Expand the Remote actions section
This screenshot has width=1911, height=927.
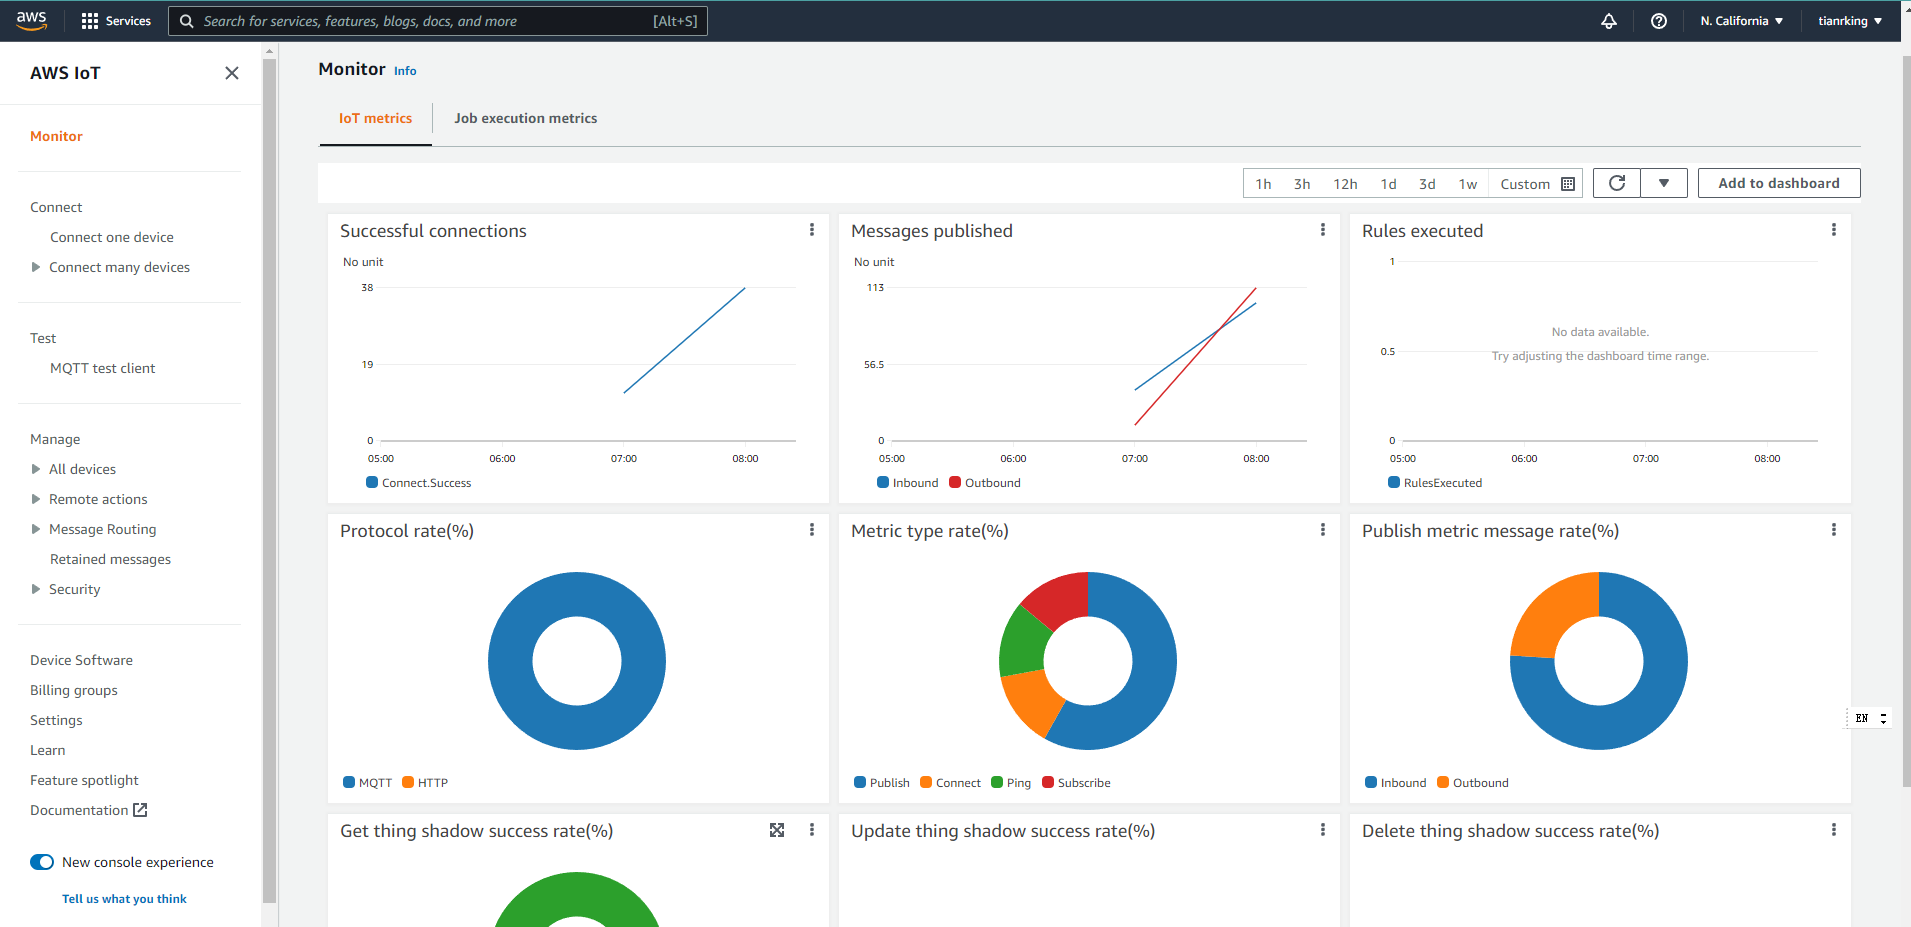36,499
